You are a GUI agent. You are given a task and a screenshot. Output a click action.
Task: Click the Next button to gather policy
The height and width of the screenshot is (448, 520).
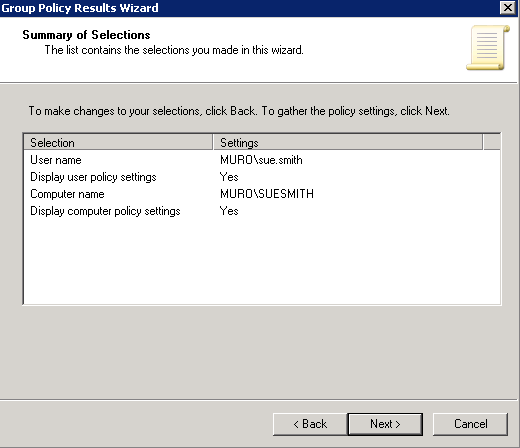(385, 424)
